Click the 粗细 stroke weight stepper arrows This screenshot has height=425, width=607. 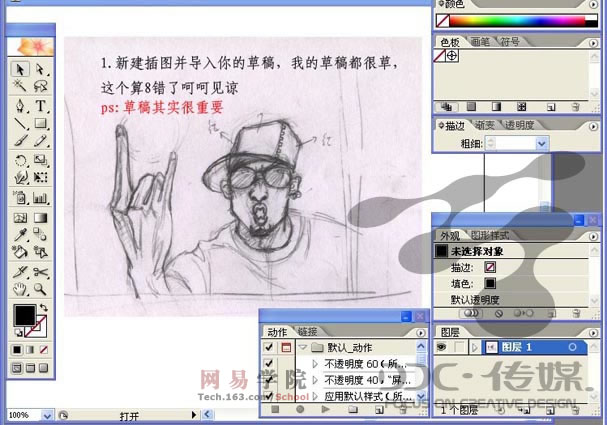491,144
